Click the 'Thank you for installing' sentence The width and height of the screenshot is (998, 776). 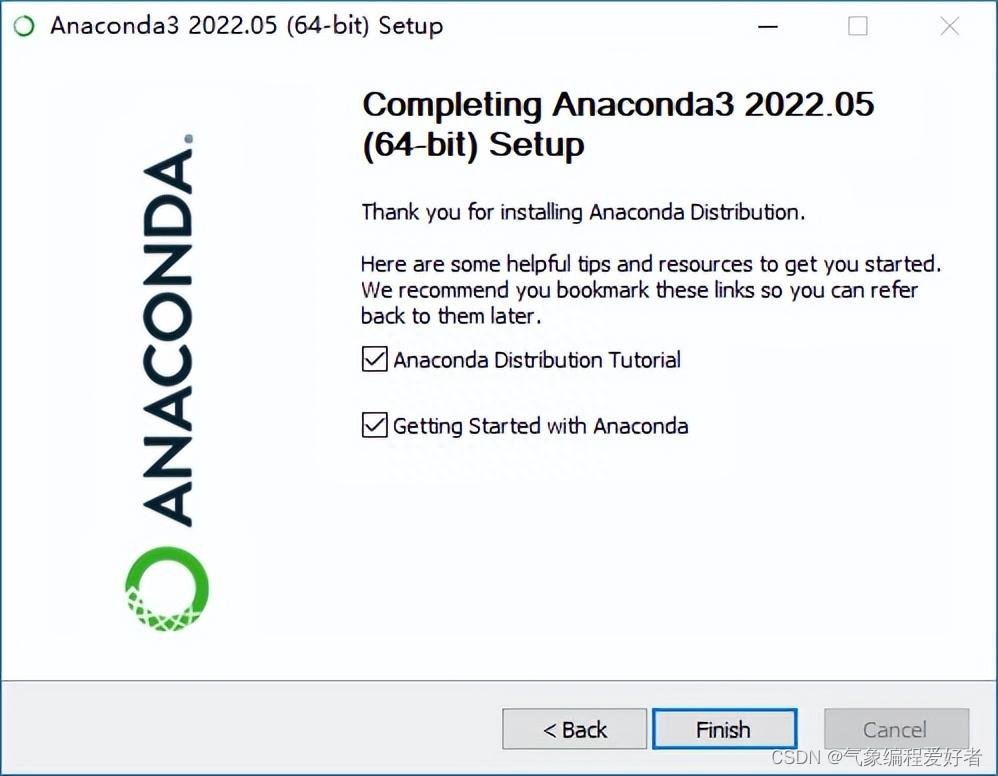pos(583,212)
